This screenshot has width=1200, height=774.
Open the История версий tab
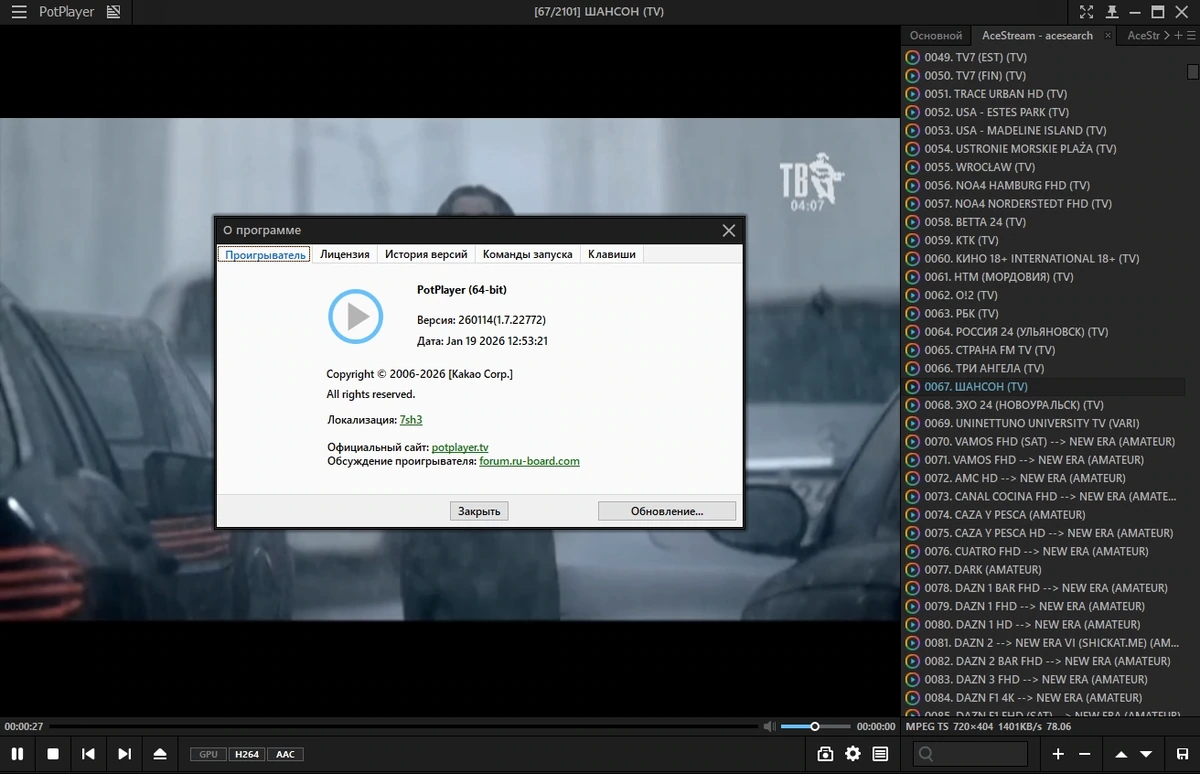click(426, 254)
